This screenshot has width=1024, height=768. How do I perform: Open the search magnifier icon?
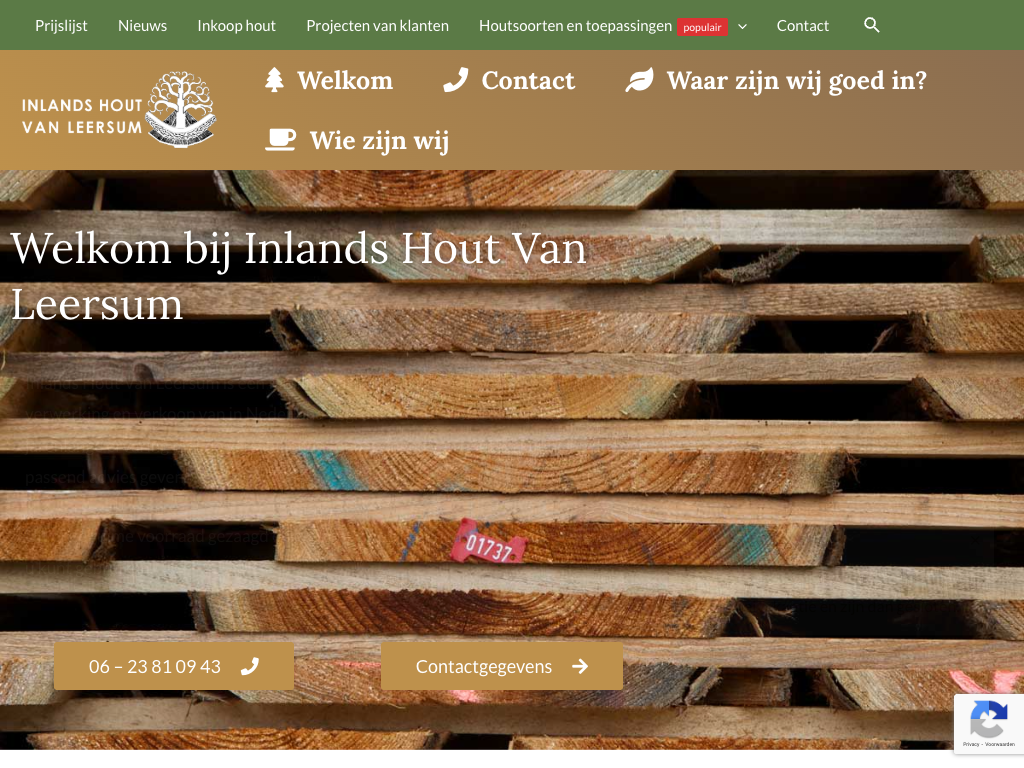pos(871,25)
